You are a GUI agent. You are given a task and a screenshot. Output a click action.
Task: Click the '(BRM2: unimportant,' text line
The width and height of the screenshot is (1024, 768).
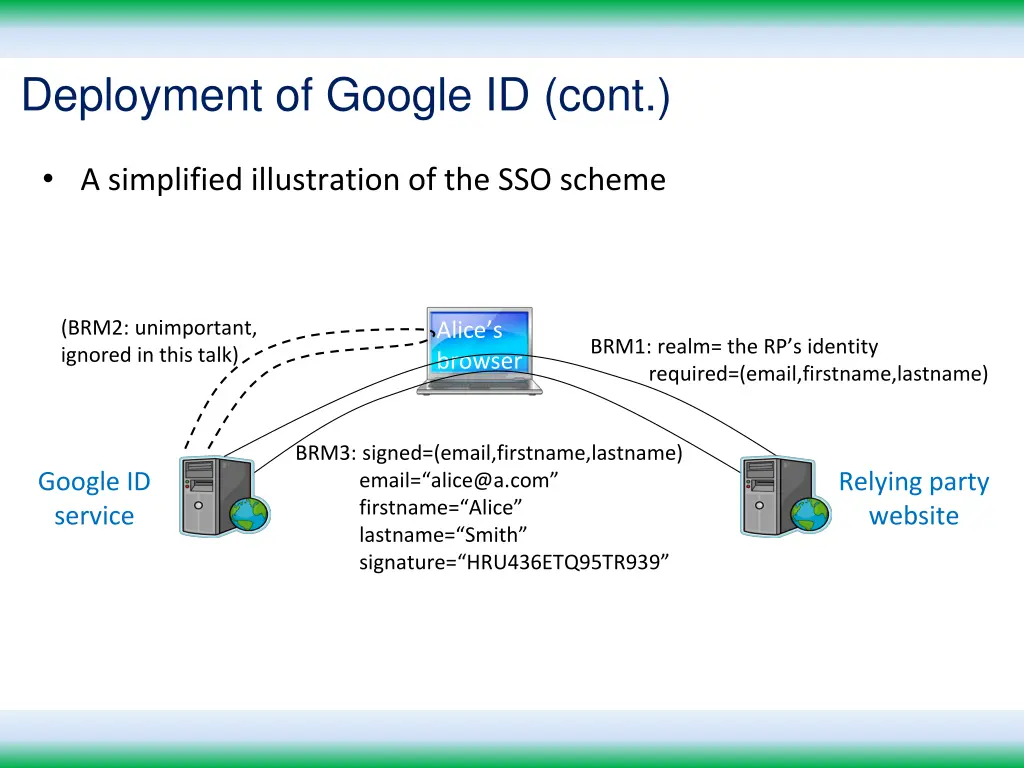(159, 327)
